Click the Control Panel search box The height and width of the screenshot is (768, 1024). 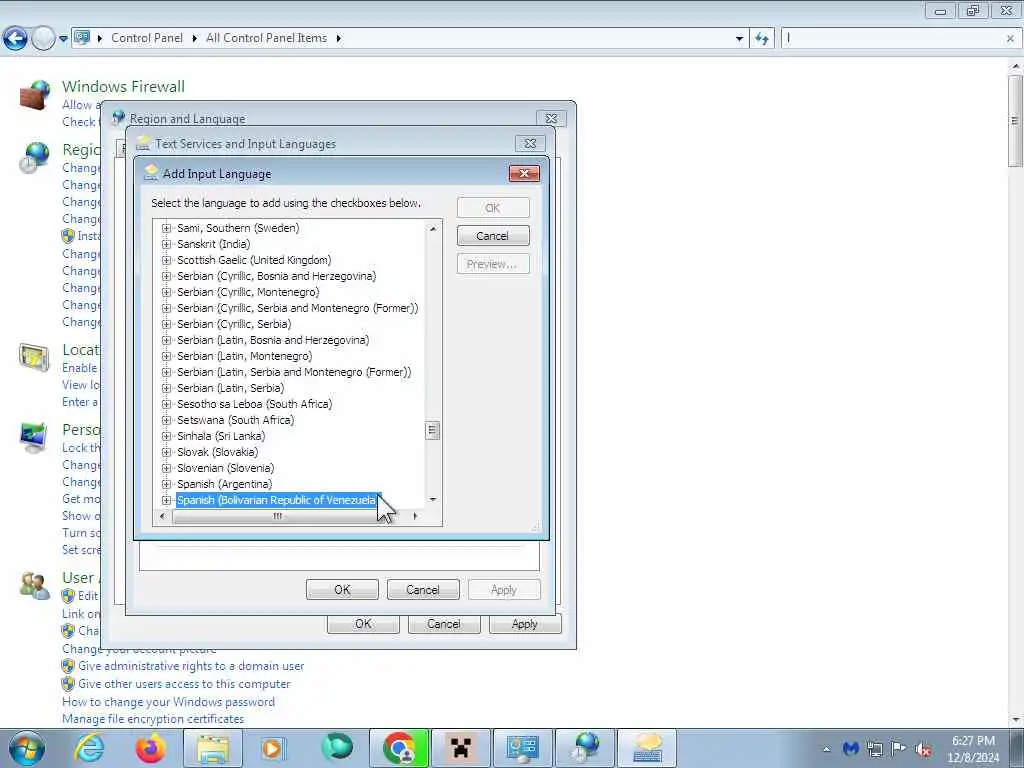pyautogui.click(x=892, y=39)
